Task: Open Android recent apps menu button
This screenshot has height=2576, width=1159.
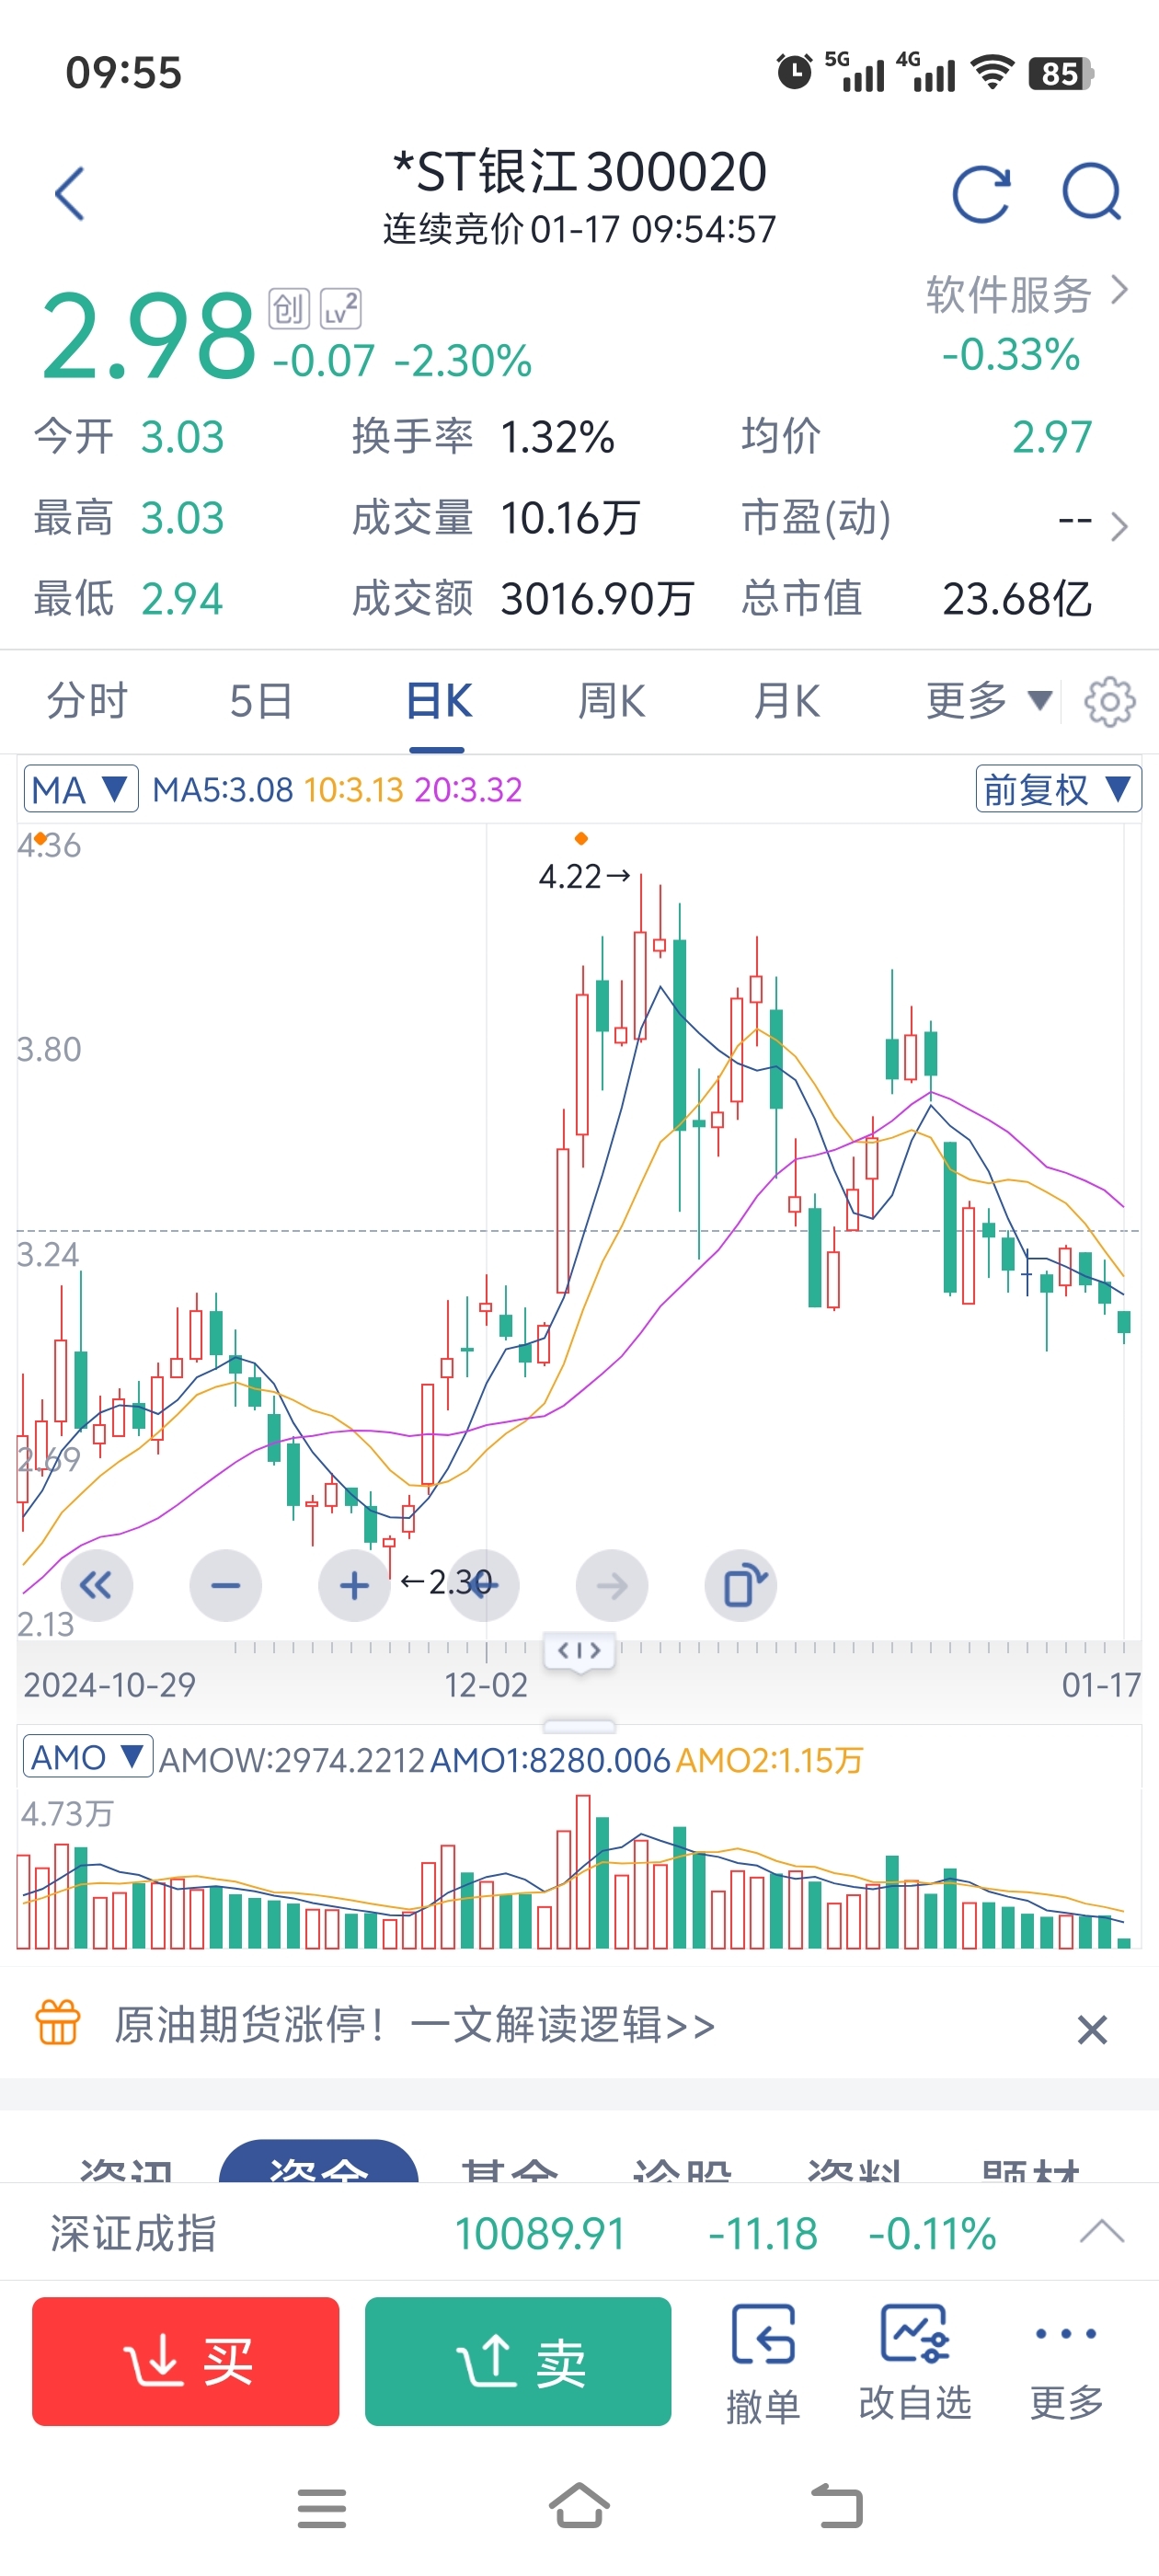Action: click(x=321, y=2508)
